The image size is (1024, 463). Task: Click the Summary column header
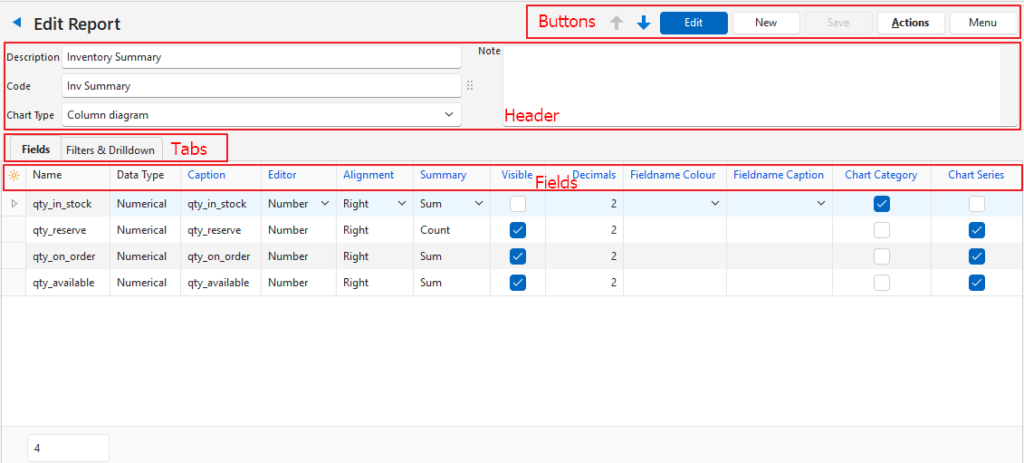pos(452,175)
